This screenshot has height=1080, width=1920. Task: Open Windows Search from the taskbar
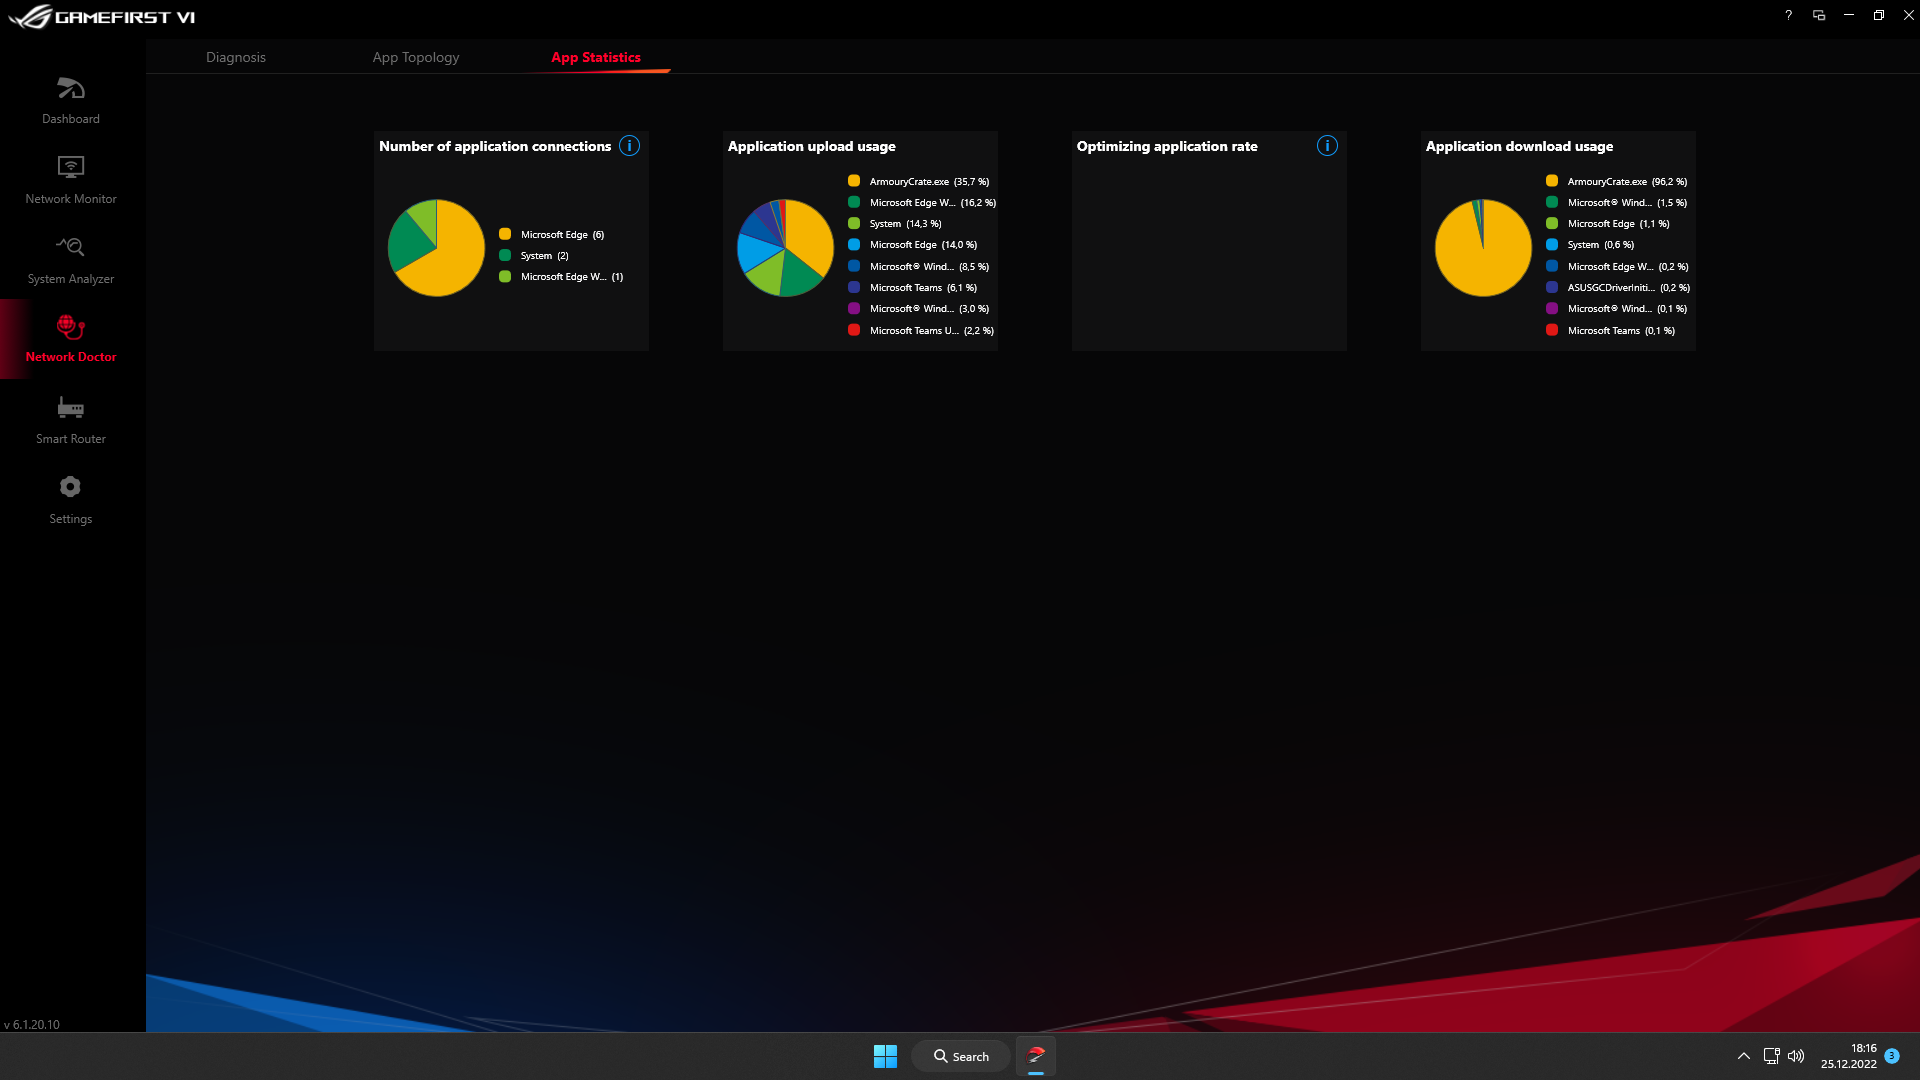[x=960, y=1055]
